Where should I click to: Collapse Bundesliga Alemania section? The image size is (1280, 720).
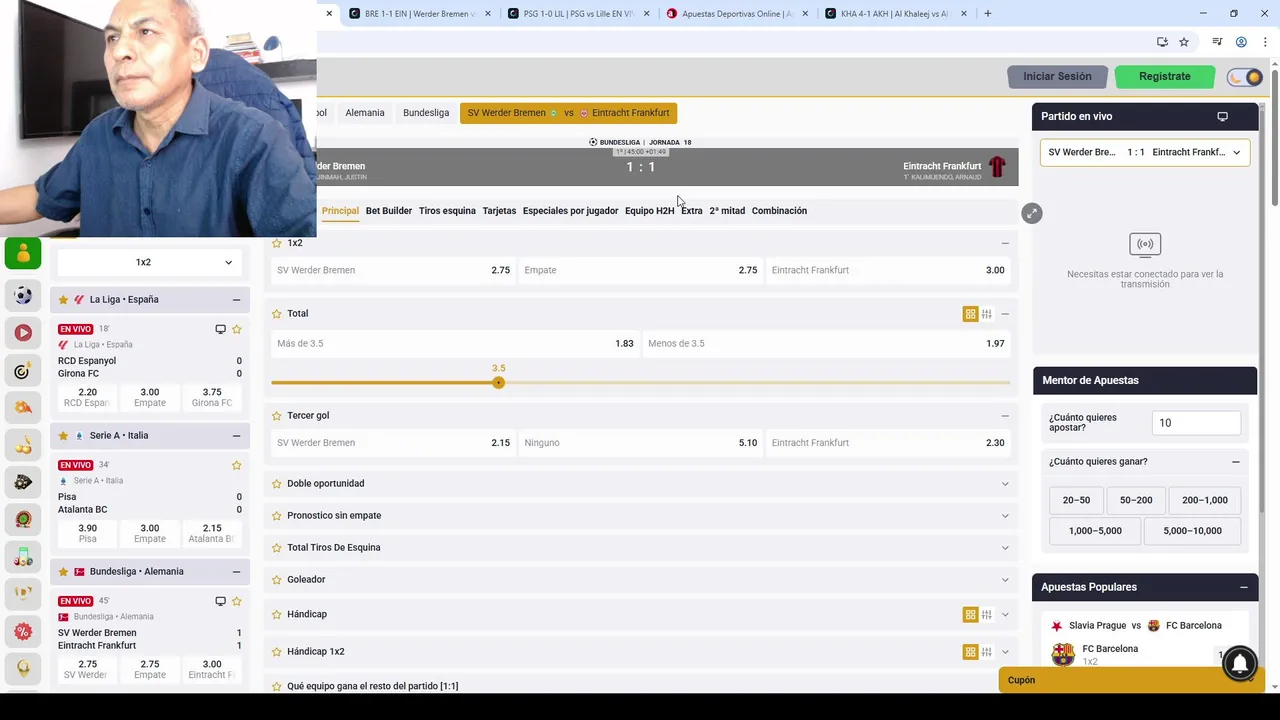236,571
